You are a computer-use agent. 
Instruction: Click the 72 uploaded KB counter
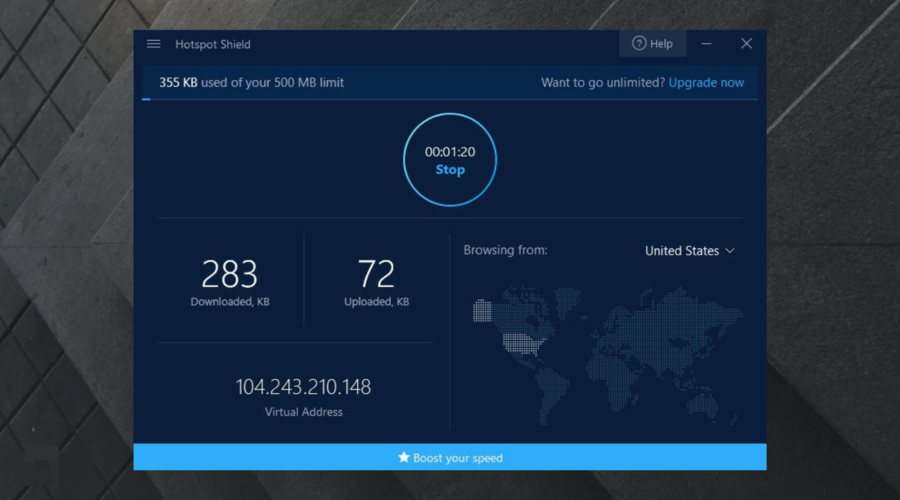click(376, 274)
